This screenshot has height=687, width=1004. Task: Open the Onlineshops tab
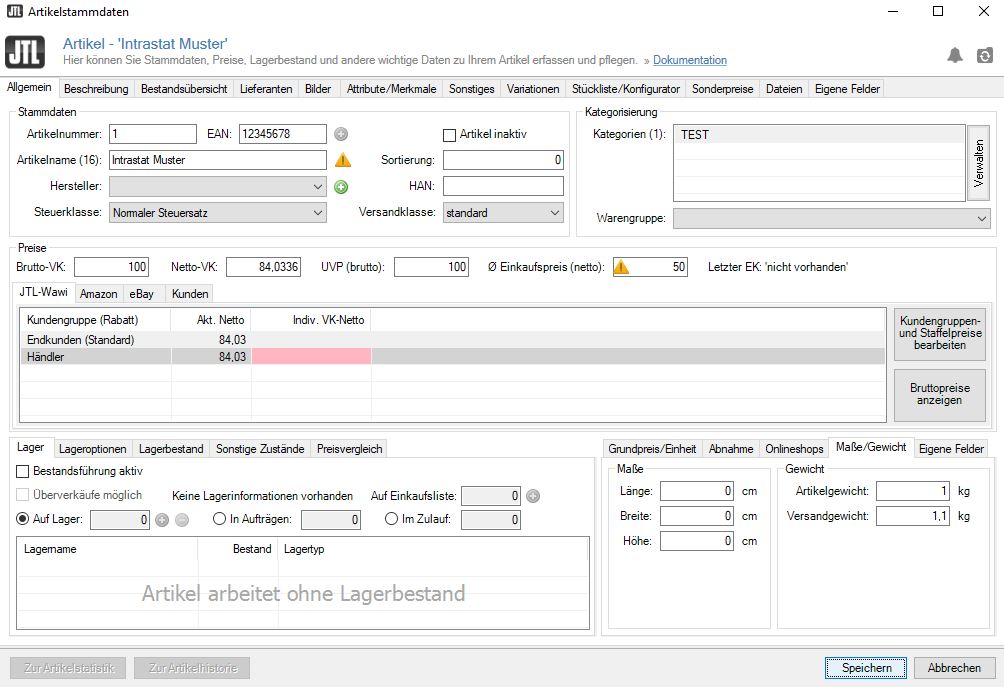coord(794,449)
